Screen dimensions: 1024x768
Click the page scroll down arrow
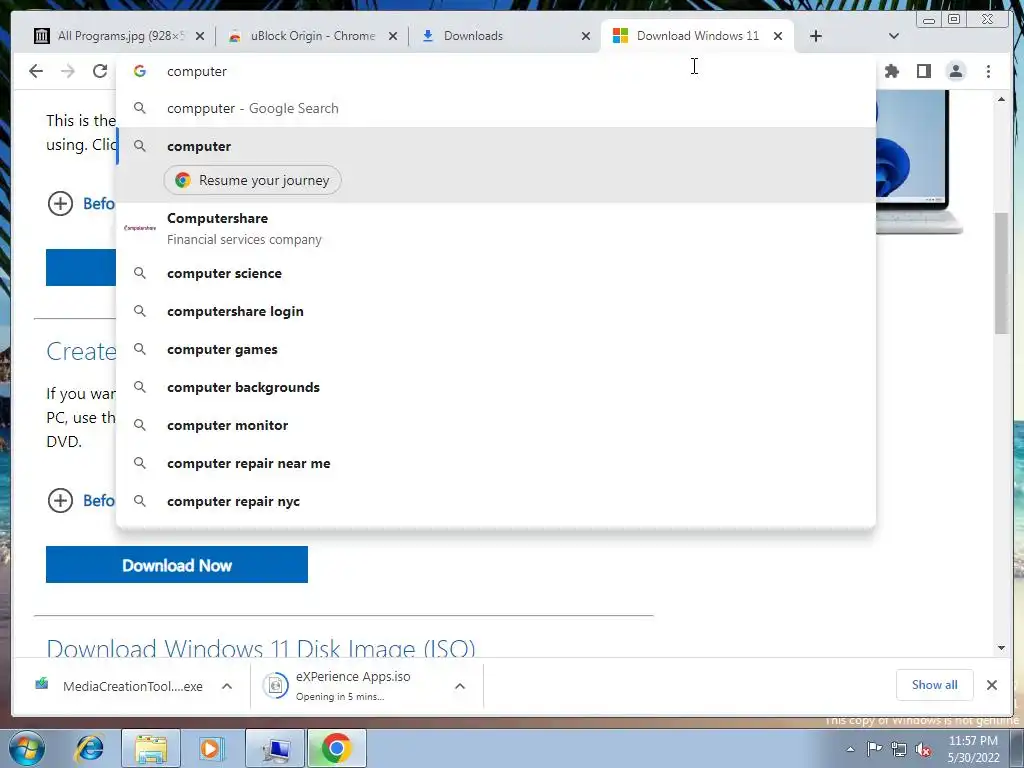tap(1001, 648)
